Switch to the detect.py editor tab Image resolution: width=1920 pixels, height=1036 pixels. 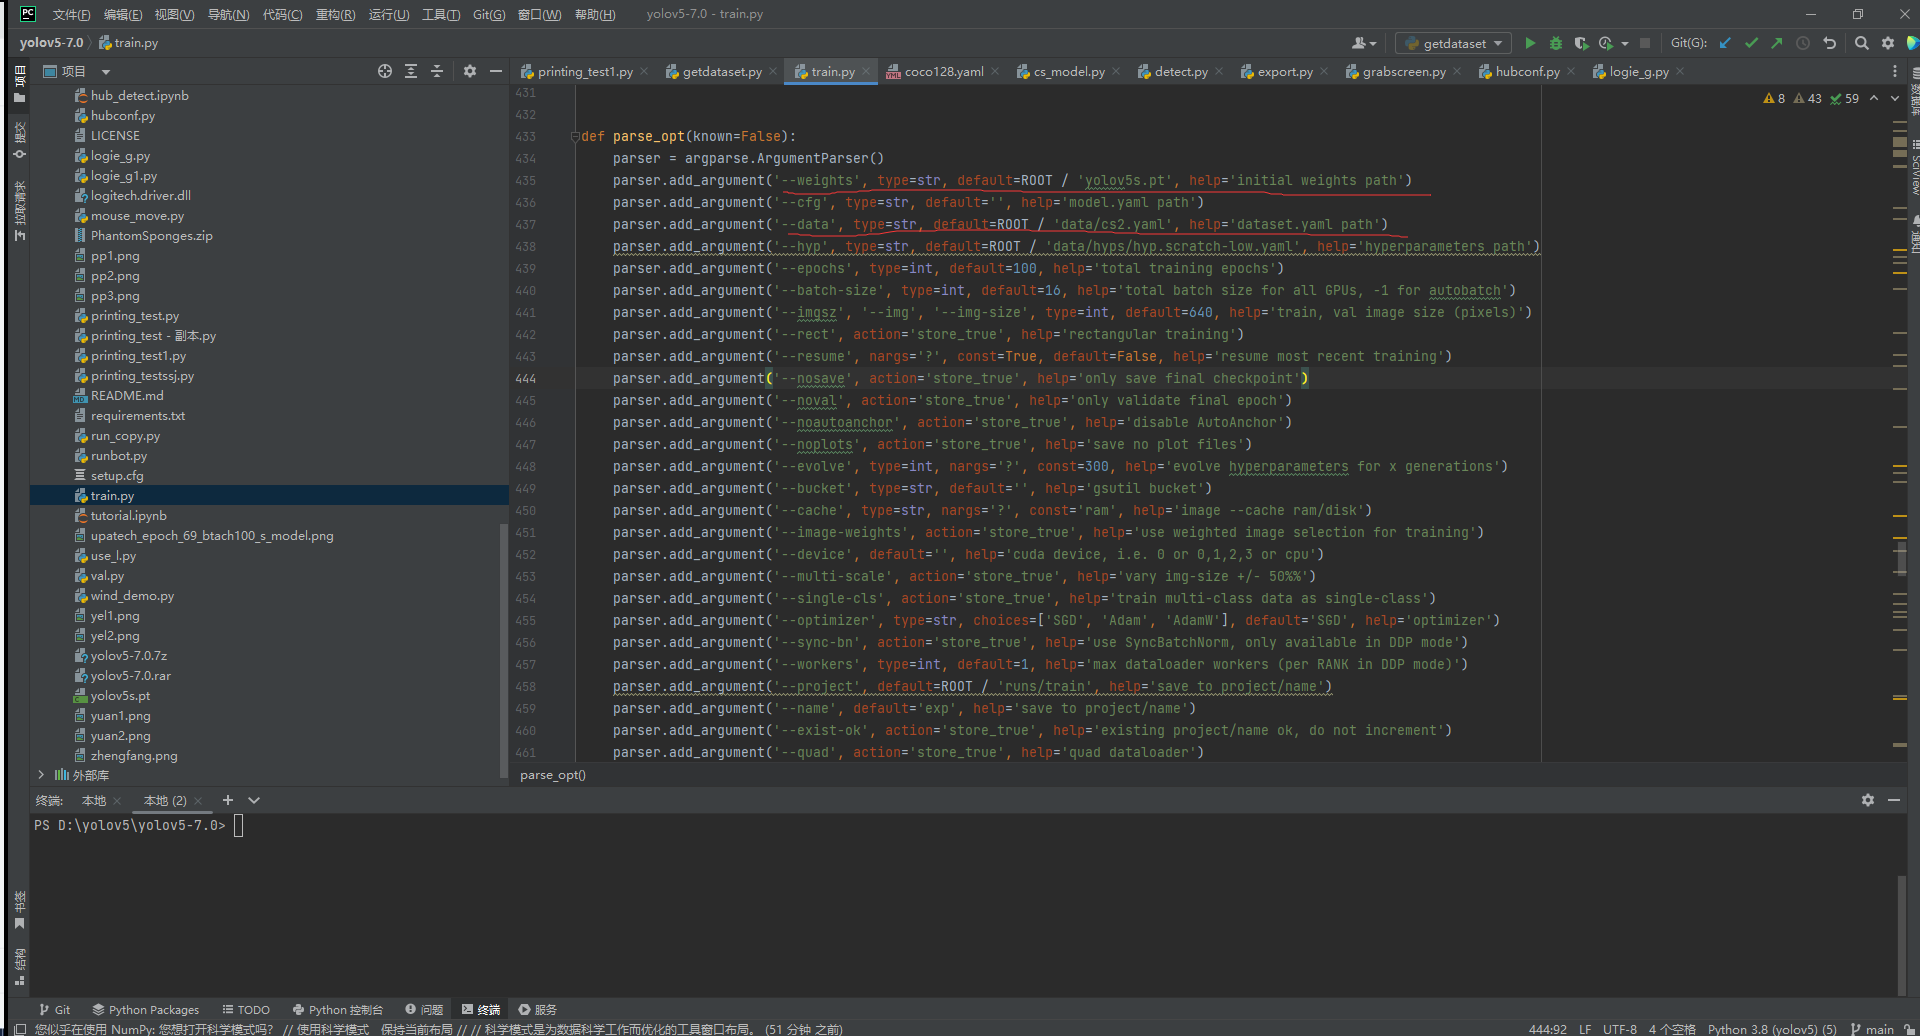(1180, 71)
